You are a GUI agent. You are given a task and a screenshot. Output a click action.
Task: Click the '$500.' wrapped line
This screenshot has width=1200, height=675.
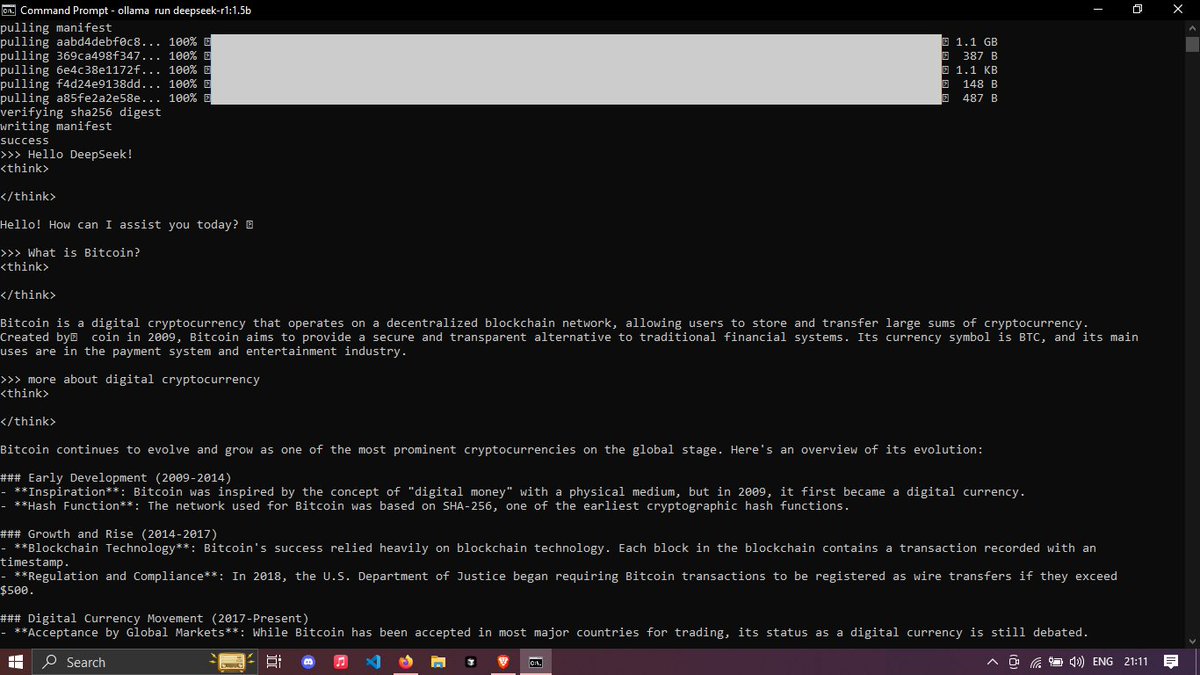pyautogui.click(x=17, y=590)
